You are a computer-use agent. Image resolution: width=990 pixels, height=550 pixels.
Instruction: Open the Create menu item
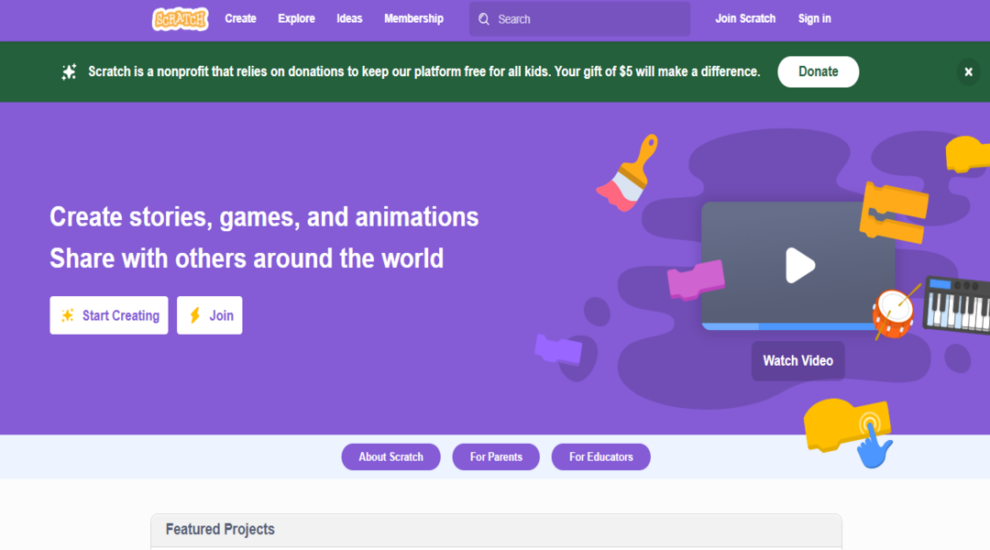tap(240, 19)
